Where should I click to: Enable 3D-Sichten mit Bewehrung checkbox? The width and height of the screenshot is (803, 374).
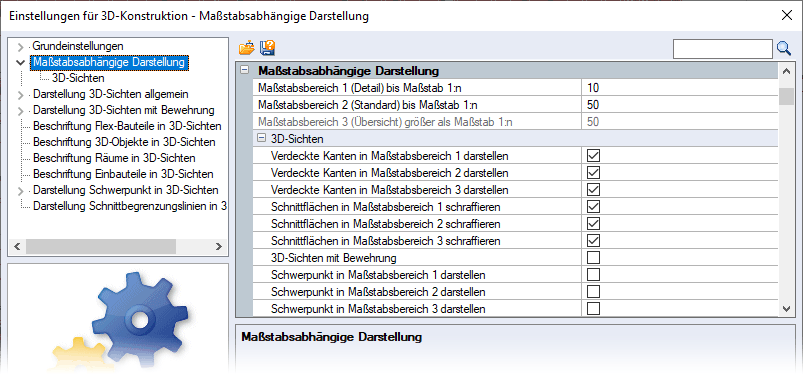coord(593,257)
